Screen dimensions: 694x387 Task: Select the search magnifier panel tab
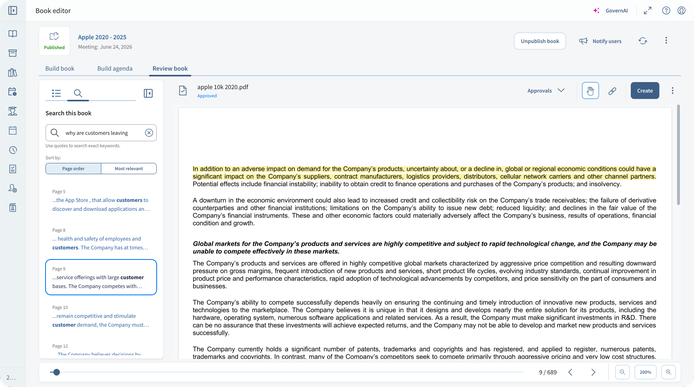(78, 93)
